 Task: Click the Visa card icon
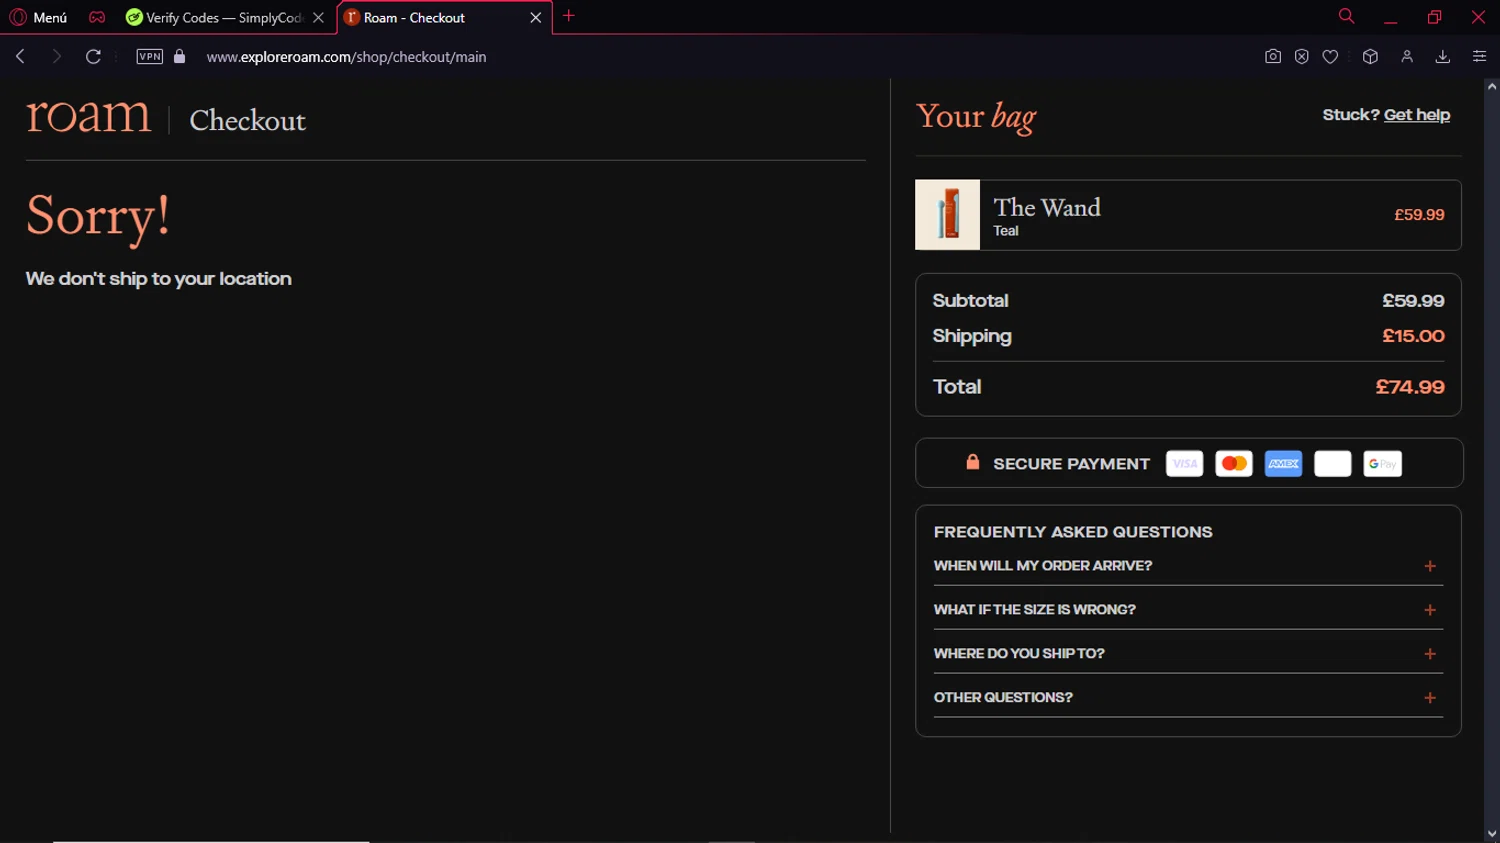(1185, 464)
